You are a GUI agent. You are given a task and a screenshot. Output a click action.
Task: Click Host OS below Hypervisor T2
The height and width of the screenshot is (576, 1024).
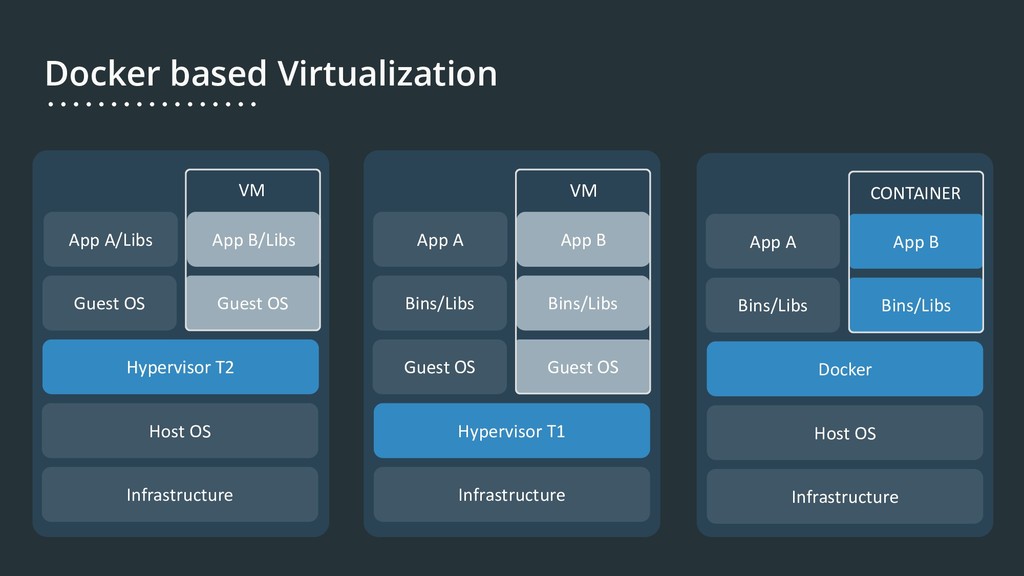(x=180, y=431)
